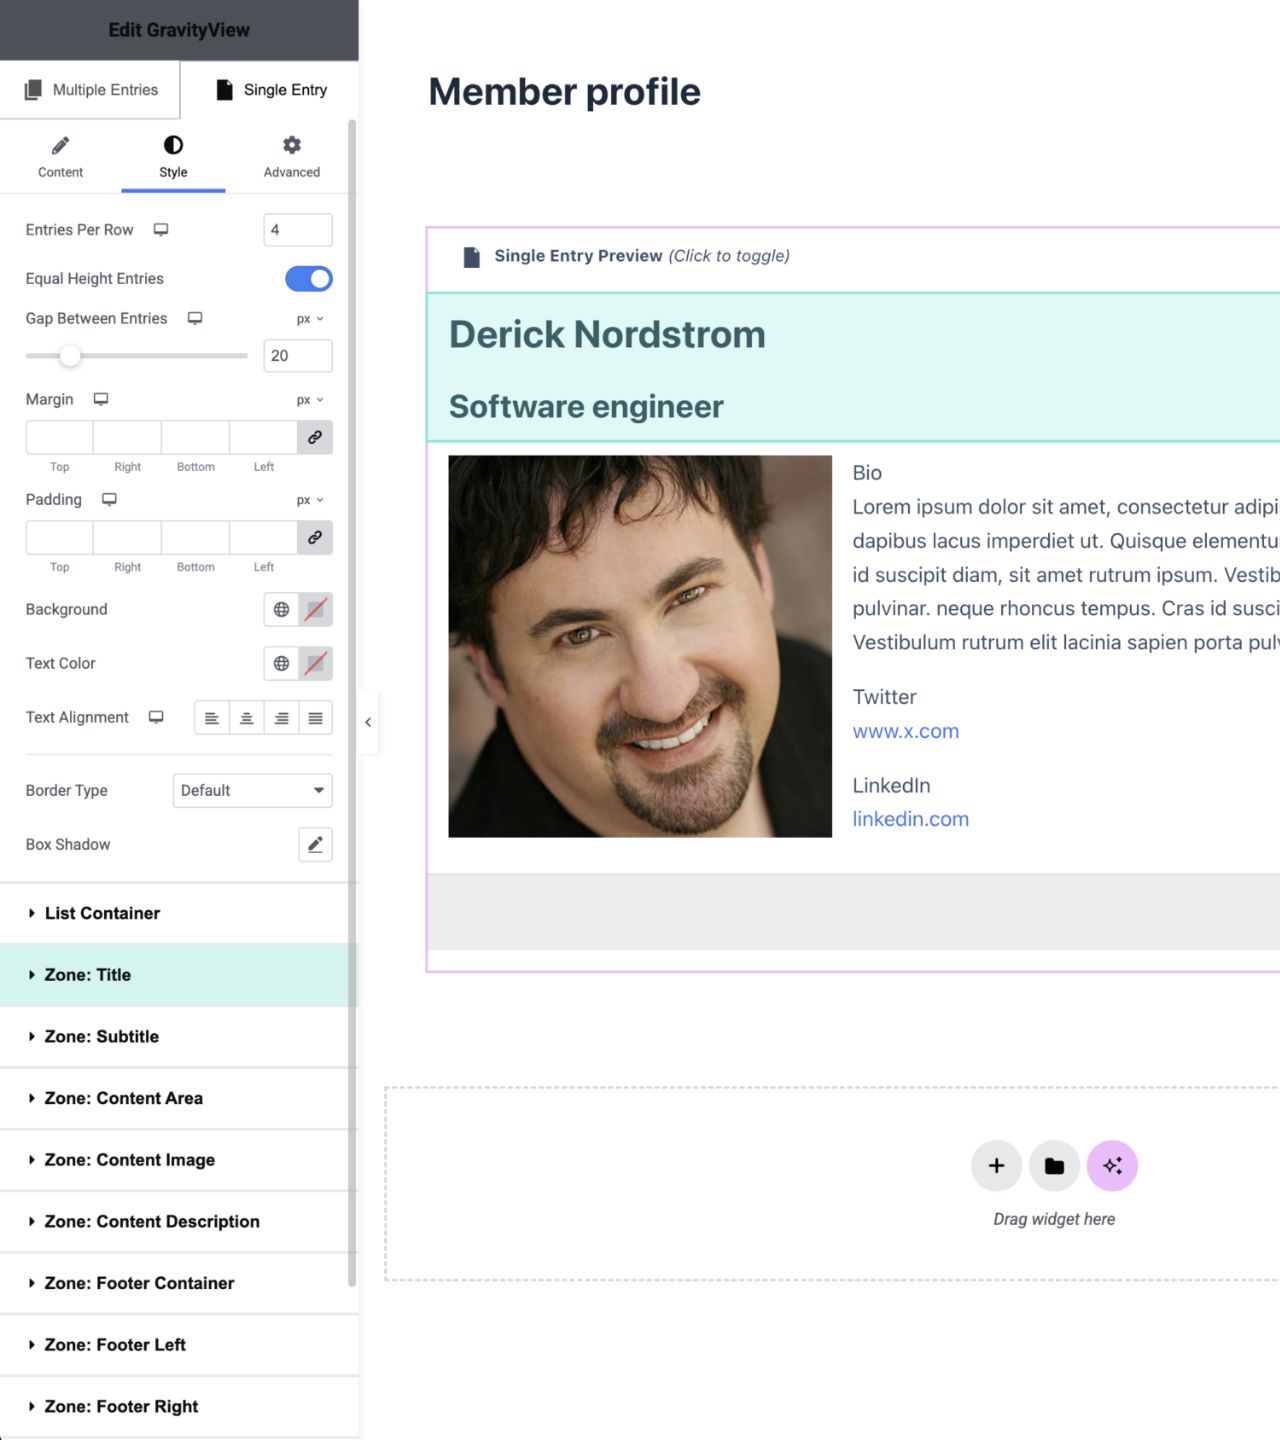
Task: Click the Background global color globe icon
Action: [x=281, y=609]
